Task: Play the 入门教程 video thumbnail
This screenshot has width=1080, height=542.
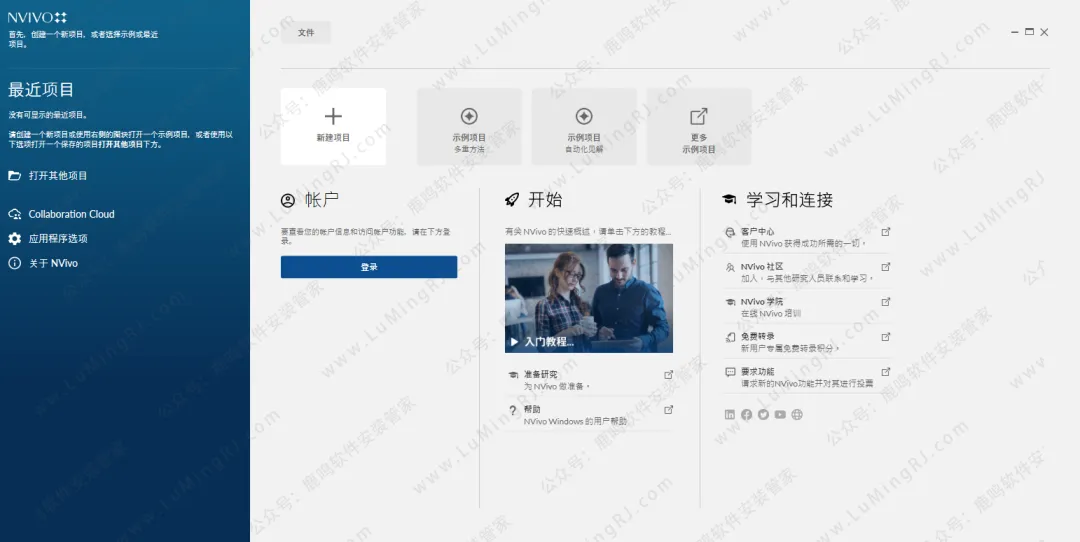Action: click(588, 298)
